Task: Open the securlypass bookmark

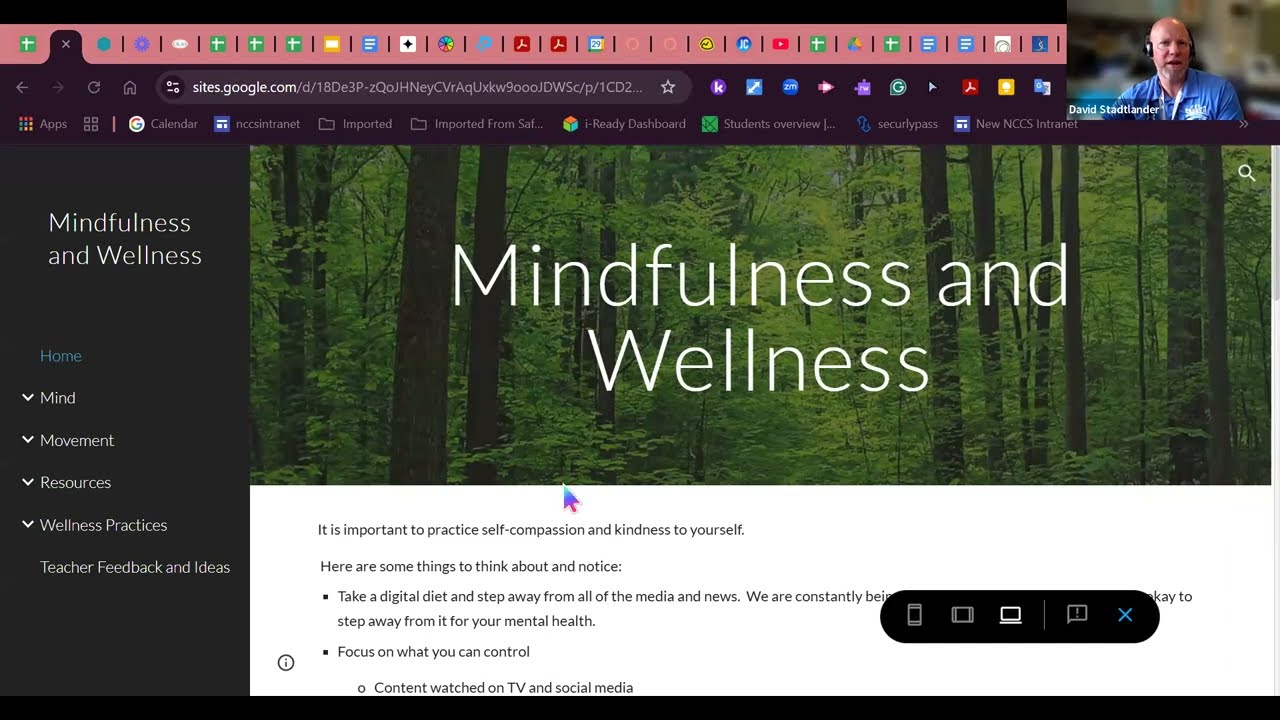Action: tap(897, 124)
